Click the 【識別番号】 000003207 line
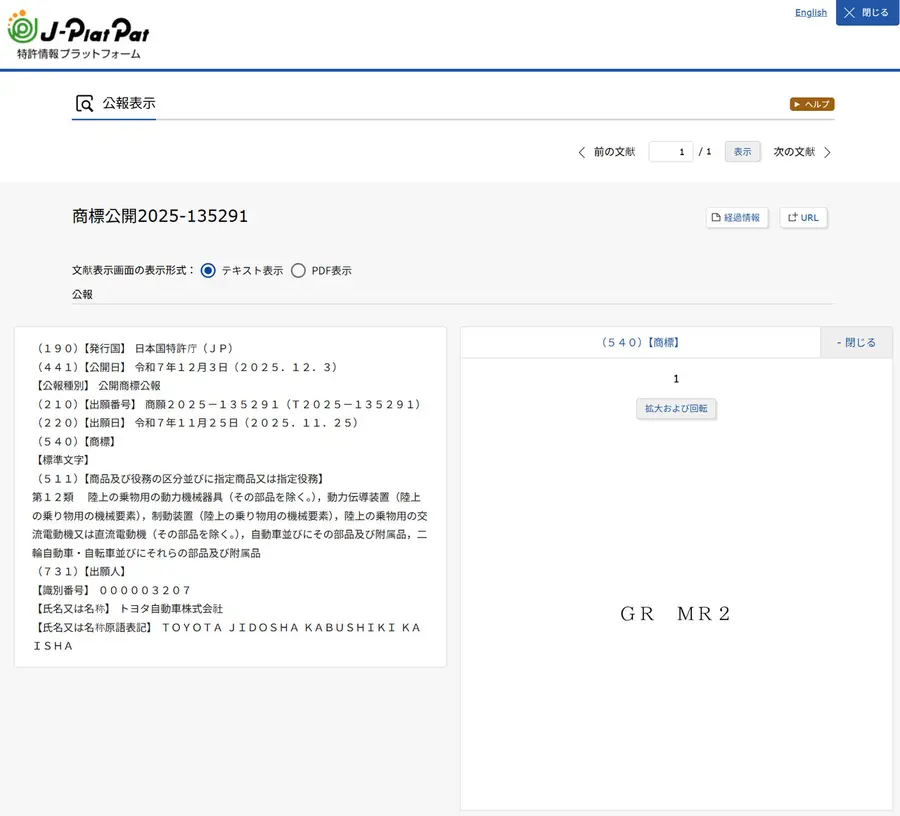The height and width of the screenshot is (816, 900). pyautogui.click(x=113, y=590)
